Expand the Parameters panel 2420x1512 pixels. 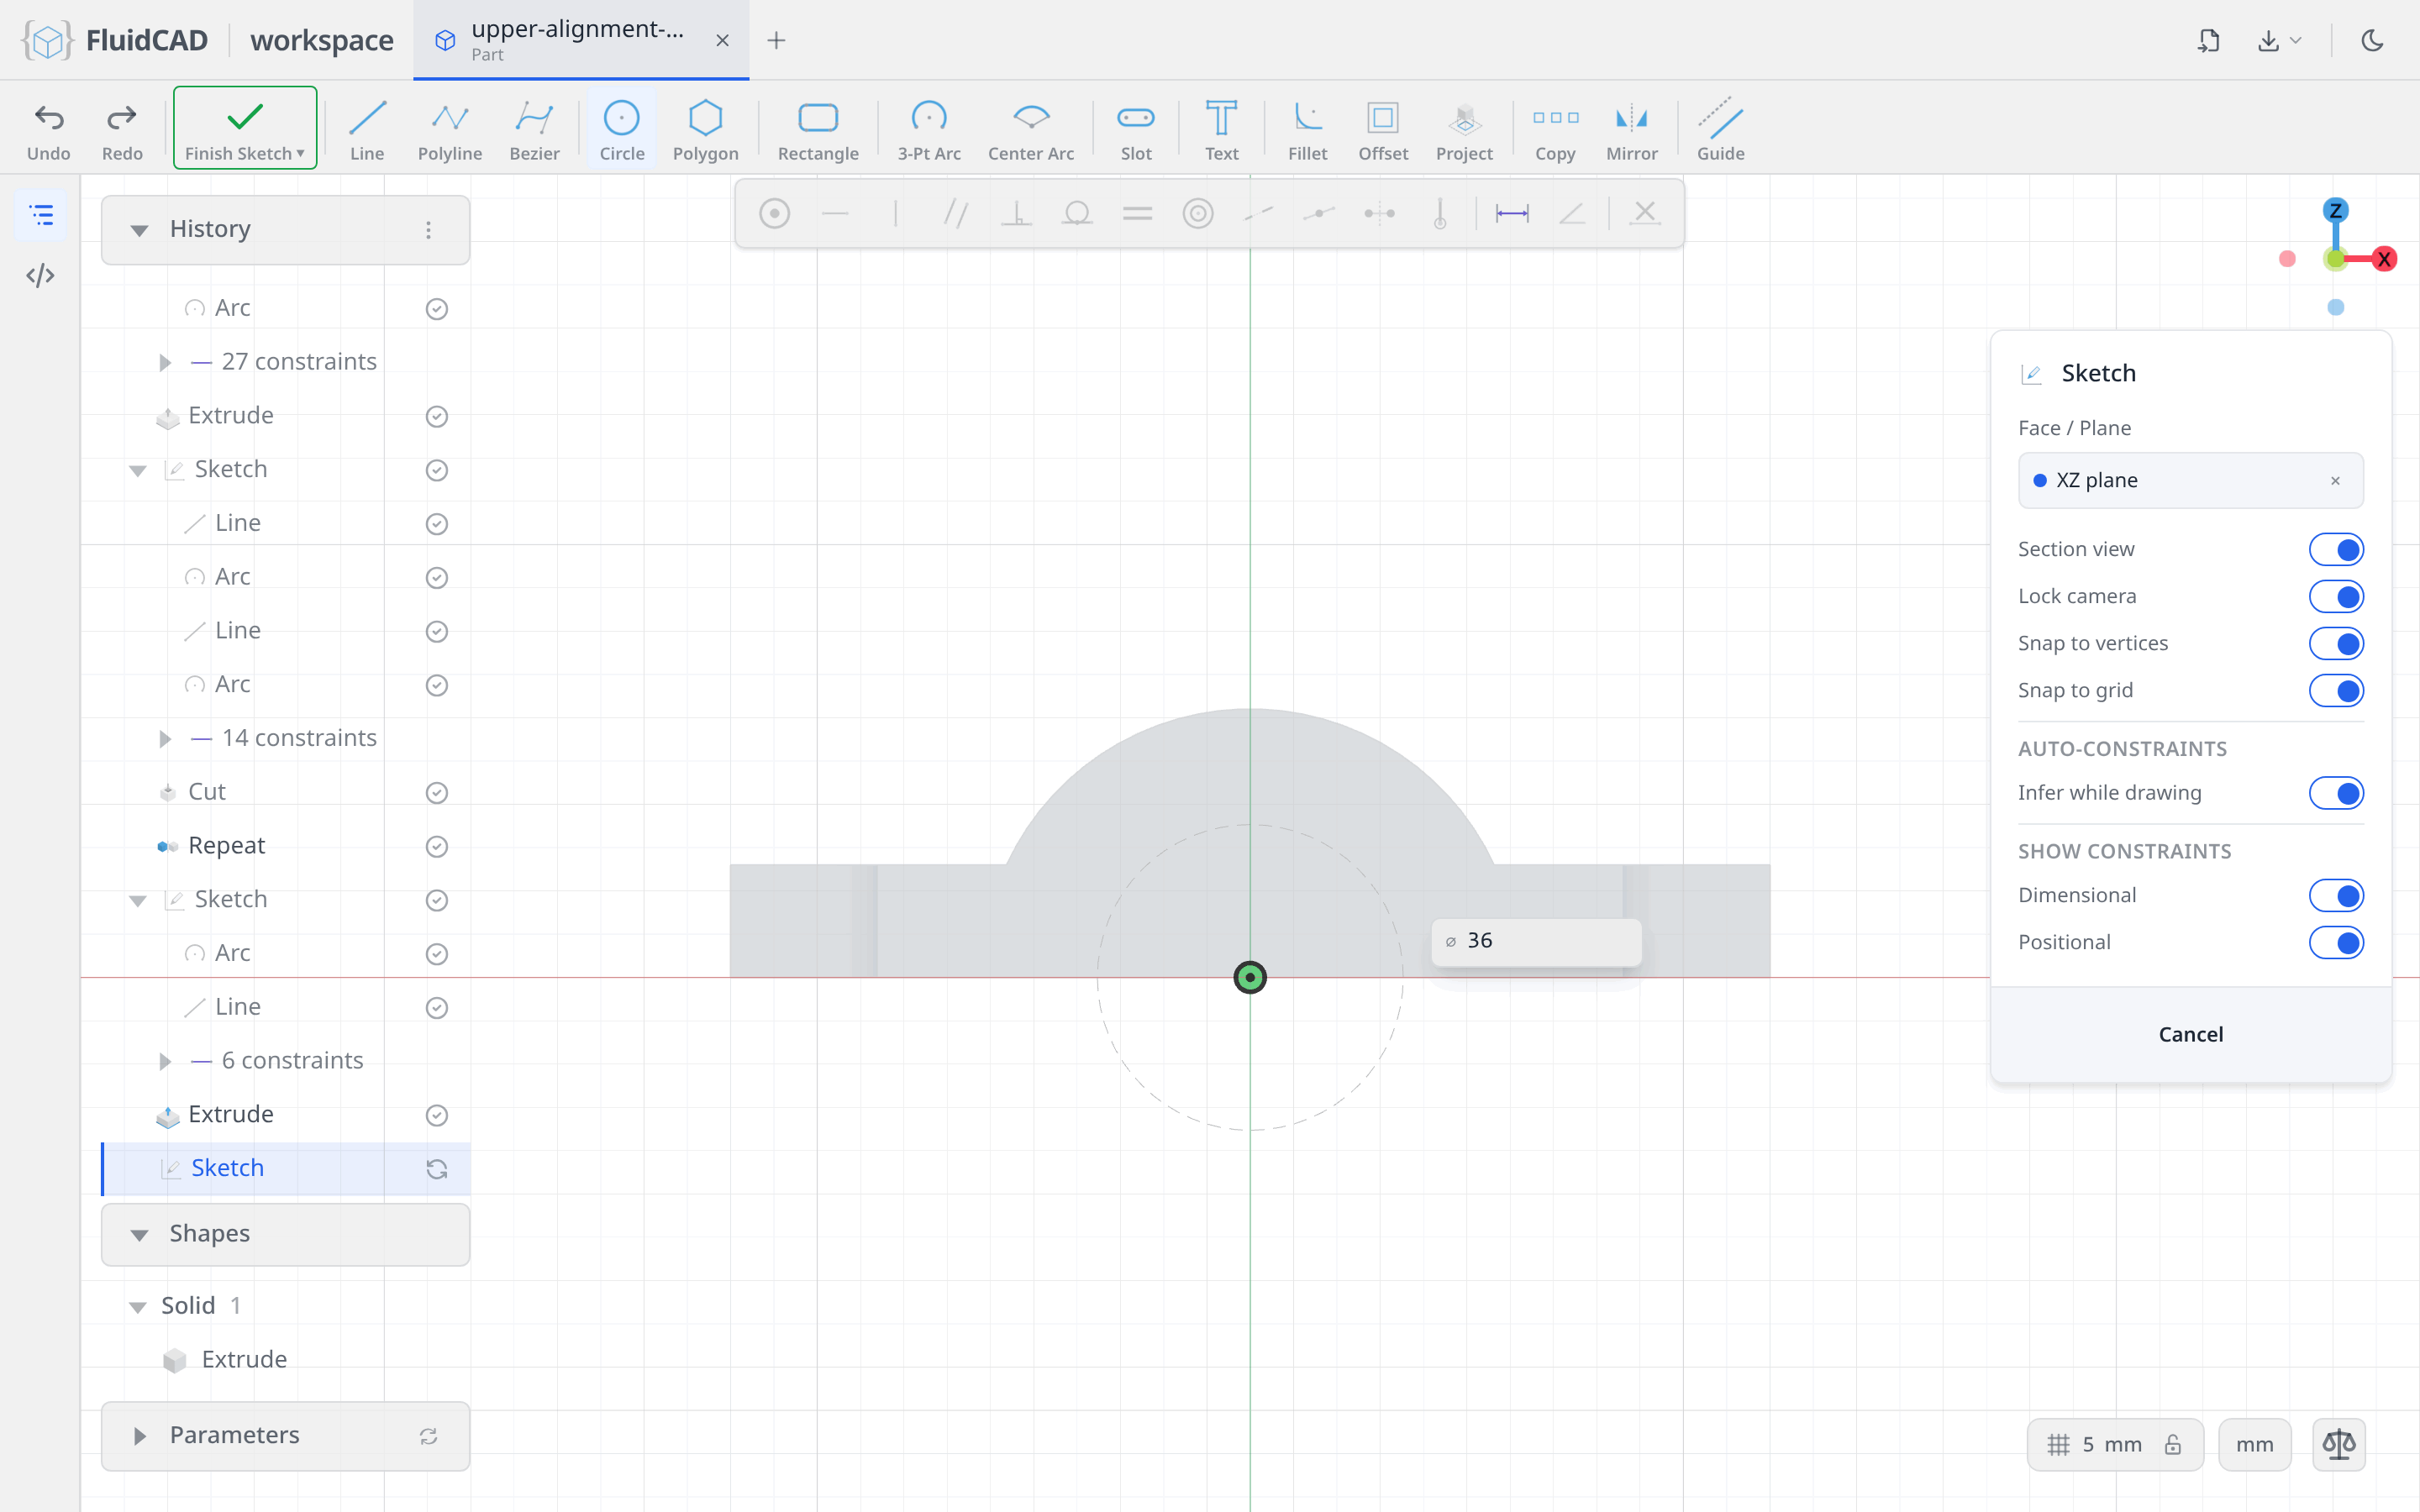pyautogui.click(x=139, y=1436)
